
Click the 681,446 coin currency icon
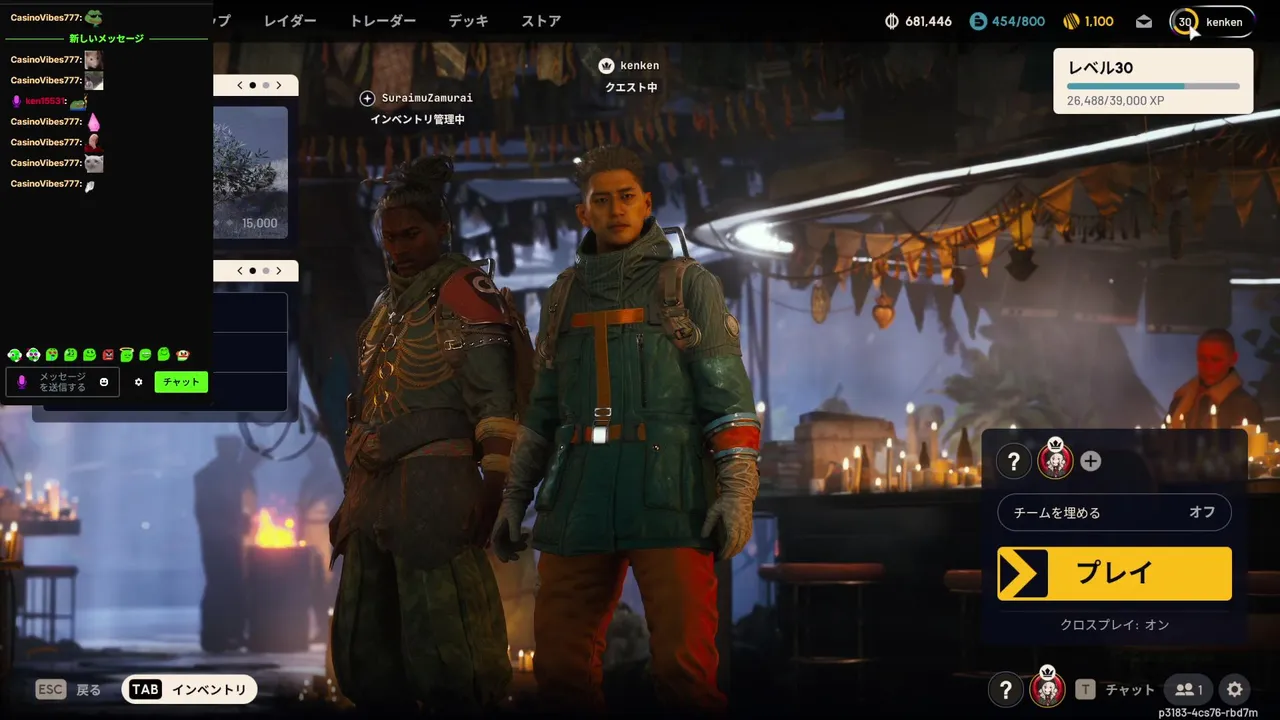pyautogui.click(x=892, y=21)
